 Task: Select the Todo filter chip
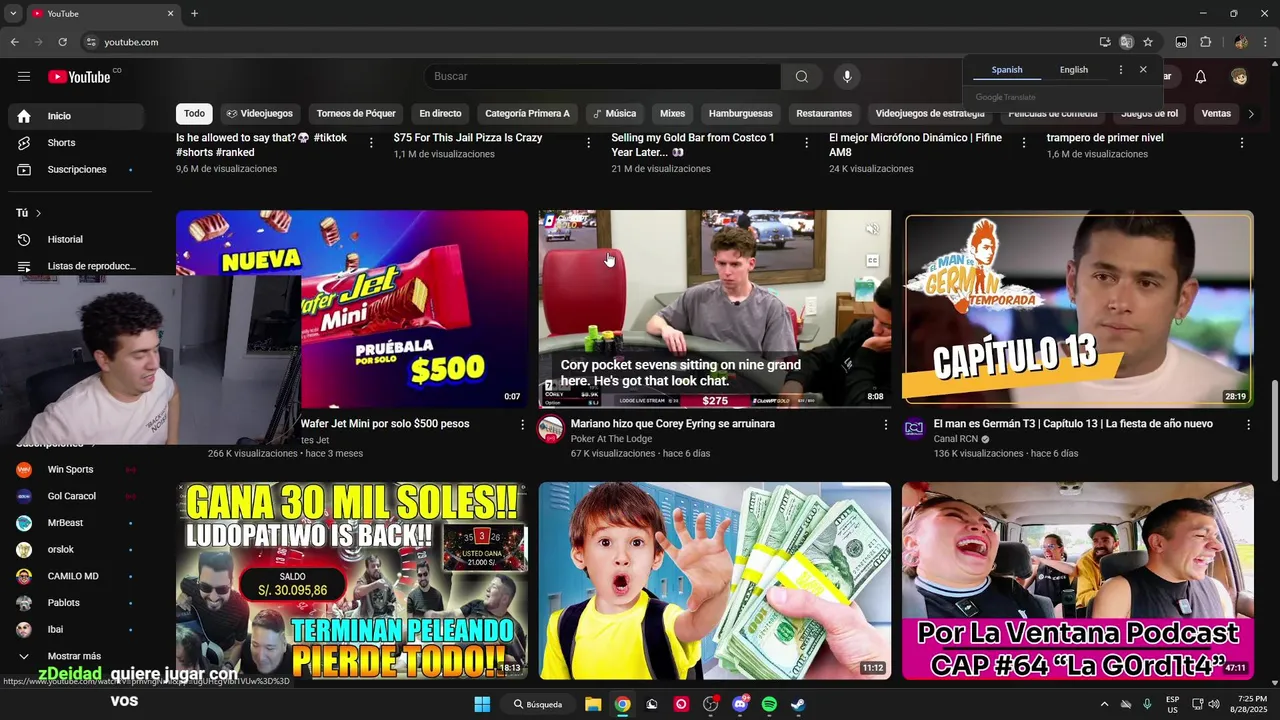(x=194, y=114)
